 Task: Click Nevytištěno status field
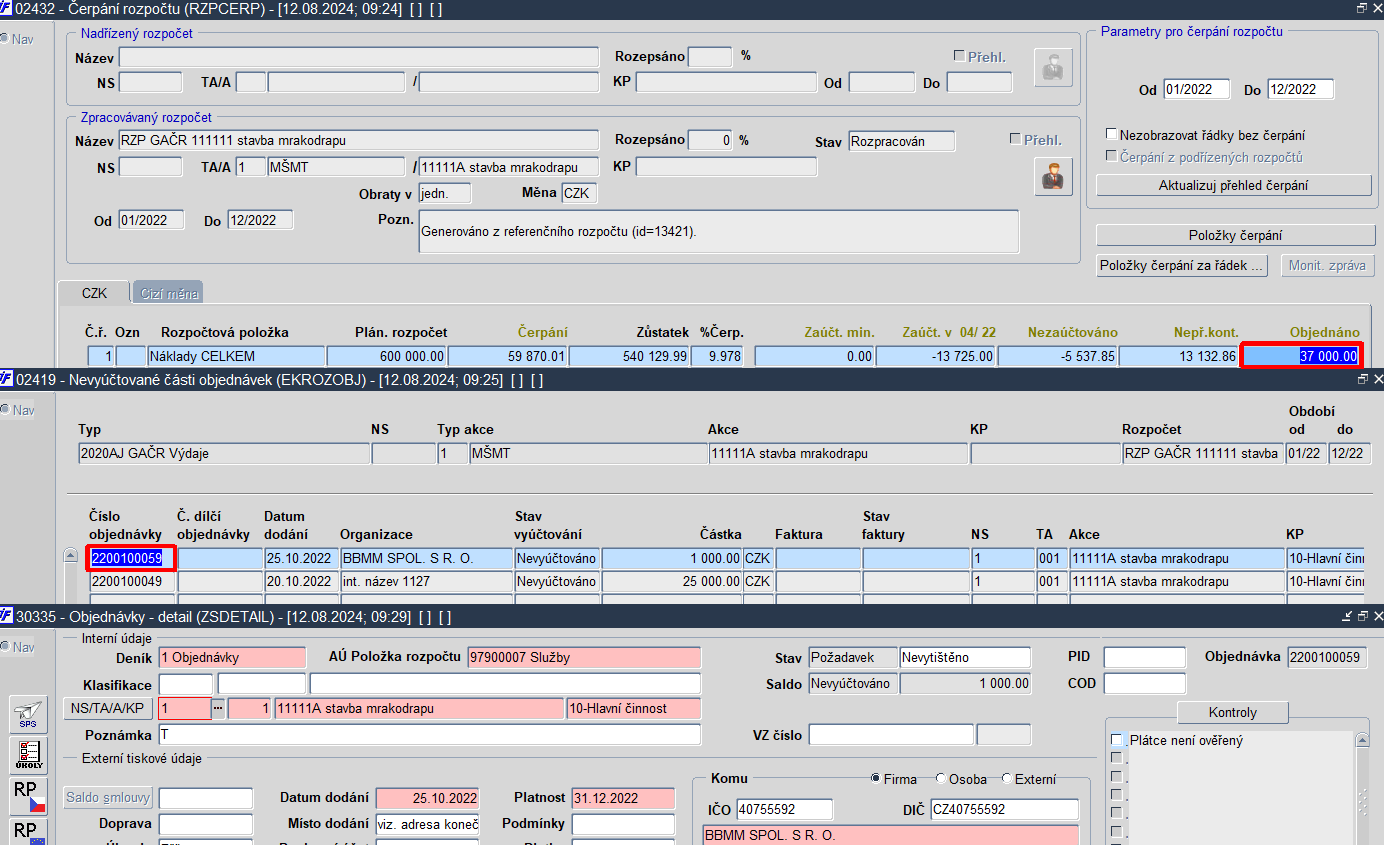click(965, 657)
